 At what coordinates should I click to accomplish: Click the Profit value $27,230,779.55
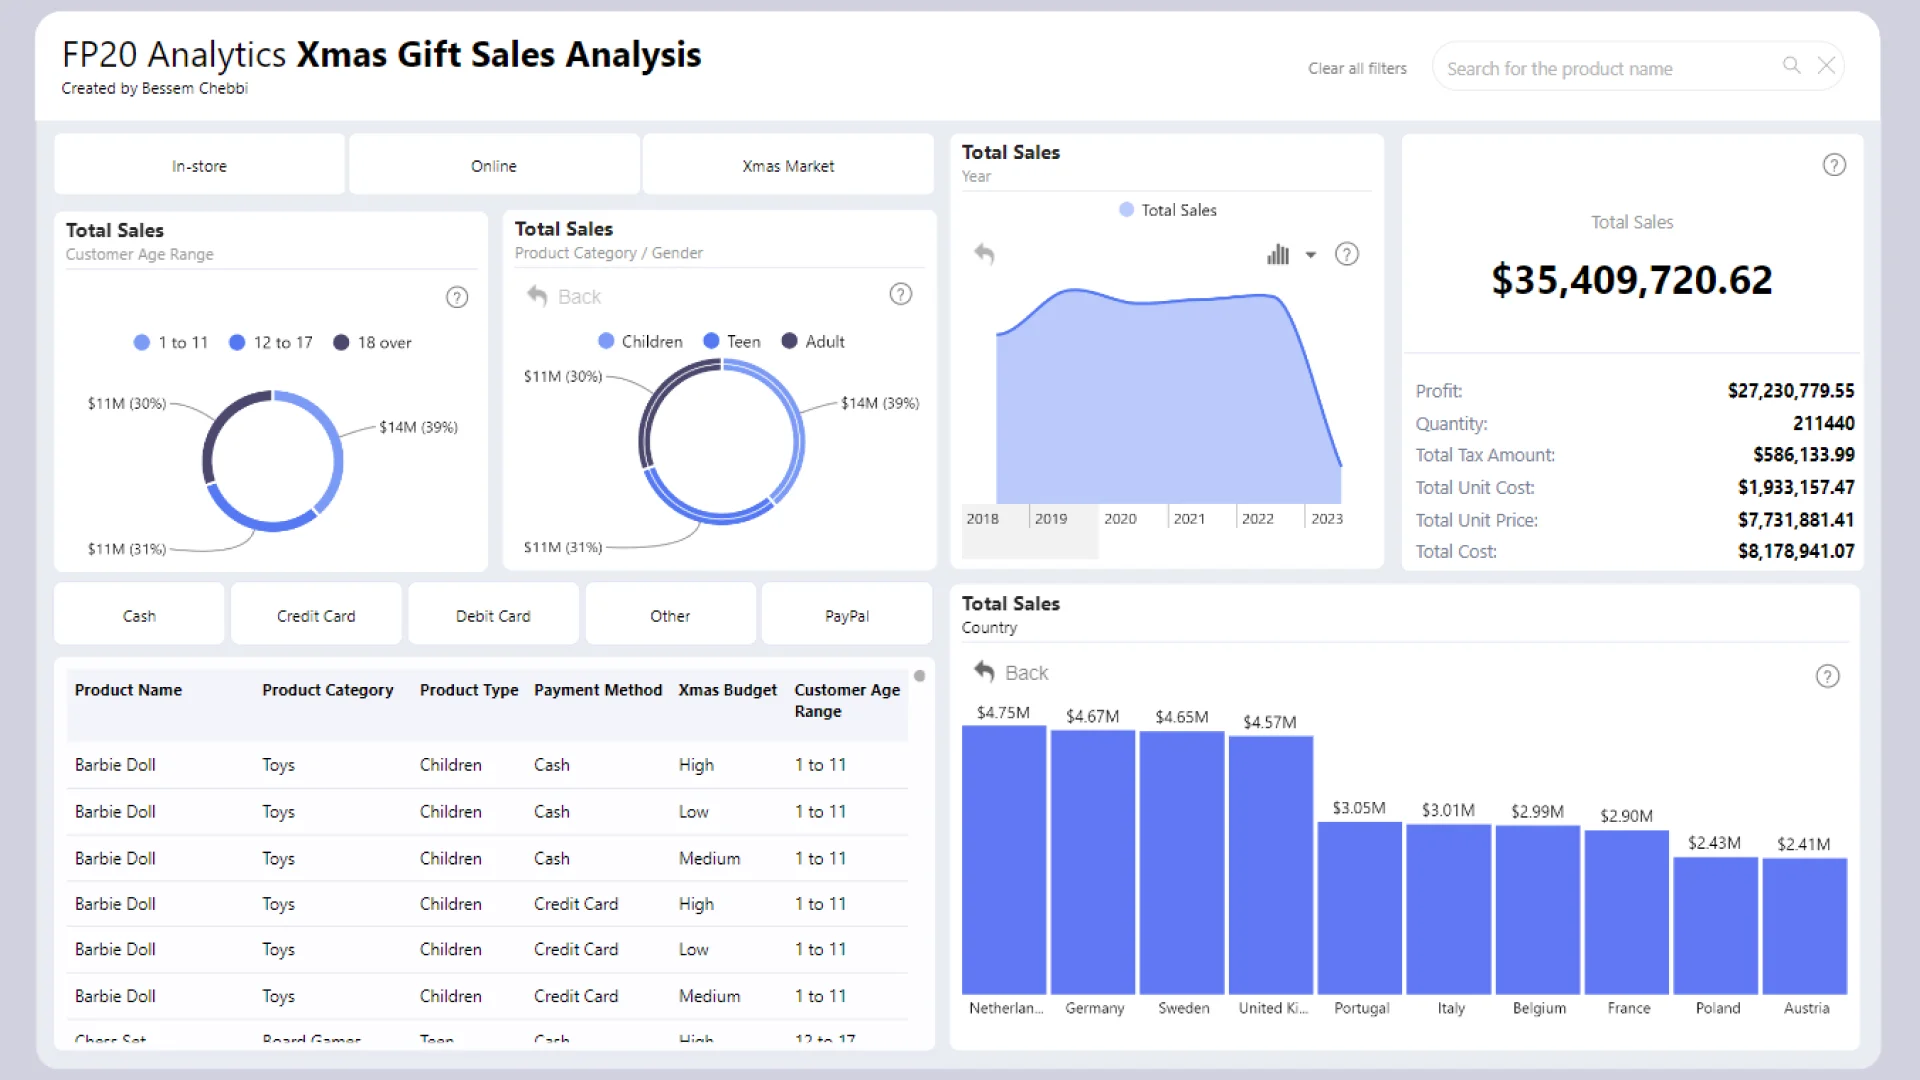tap(1791, 391)
